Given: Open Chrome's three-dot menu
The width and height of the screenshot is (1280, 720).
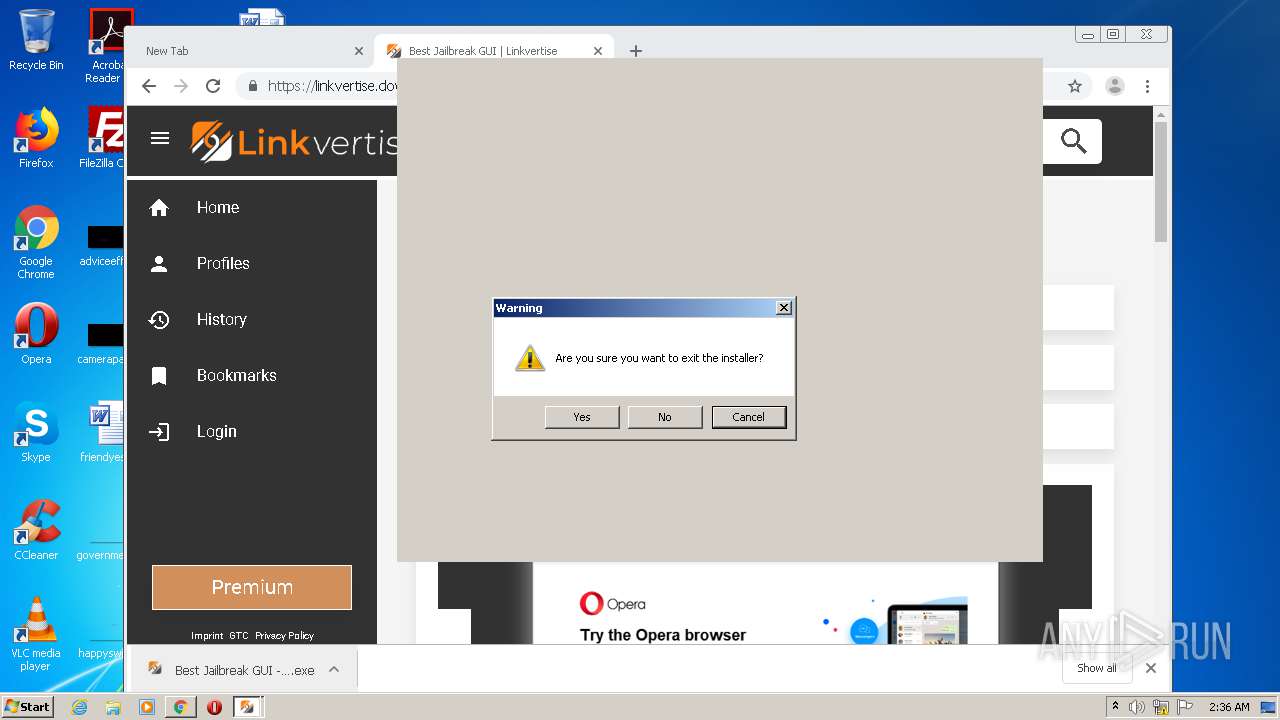Looking at the screenshot, I should click(1148, 86).
